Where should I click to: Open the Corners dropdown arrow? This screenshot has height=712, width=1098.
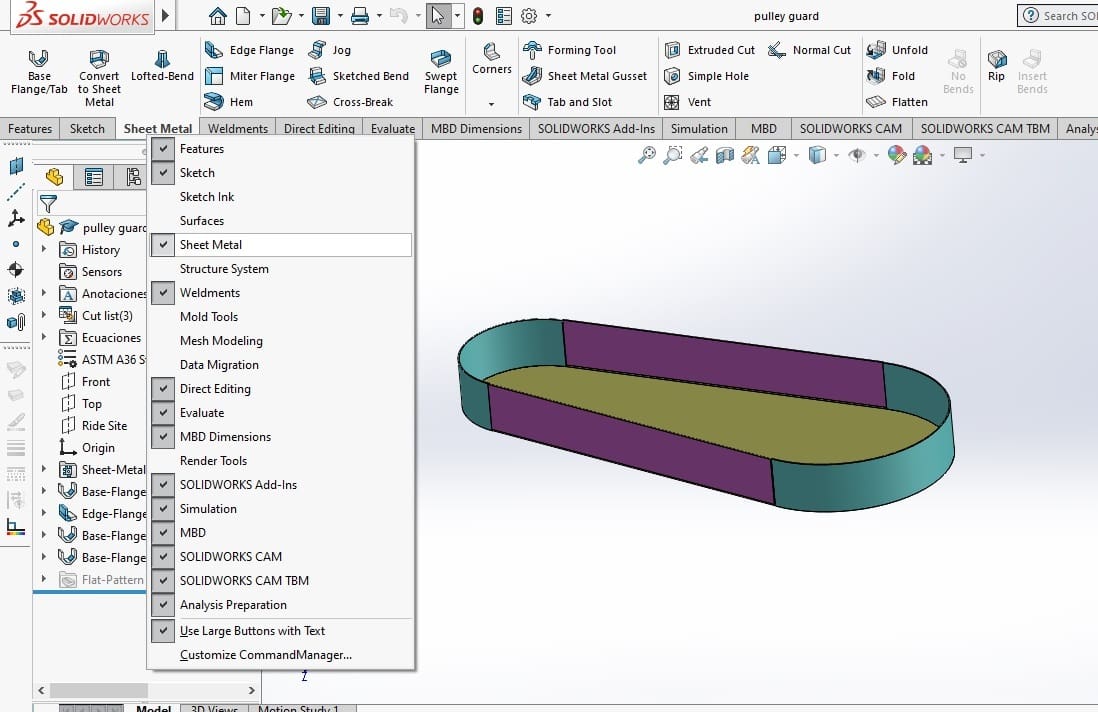[x=492, y=104]
